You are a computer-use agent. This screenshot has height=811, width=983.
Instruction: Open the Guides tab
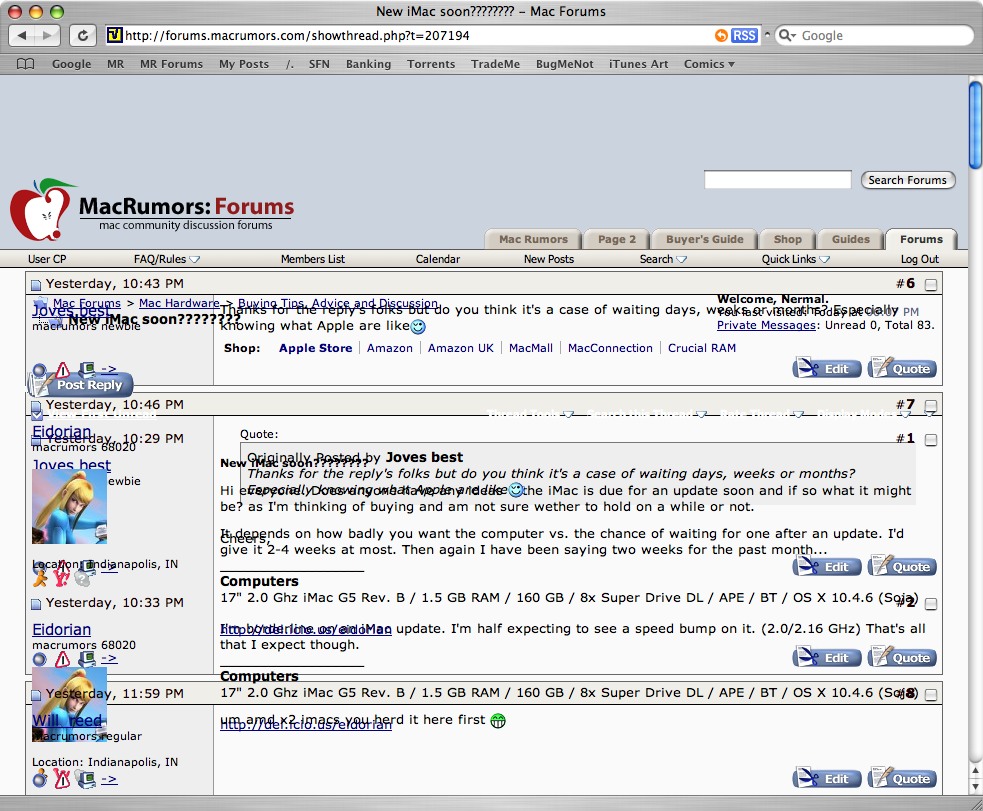pos(850,239)
